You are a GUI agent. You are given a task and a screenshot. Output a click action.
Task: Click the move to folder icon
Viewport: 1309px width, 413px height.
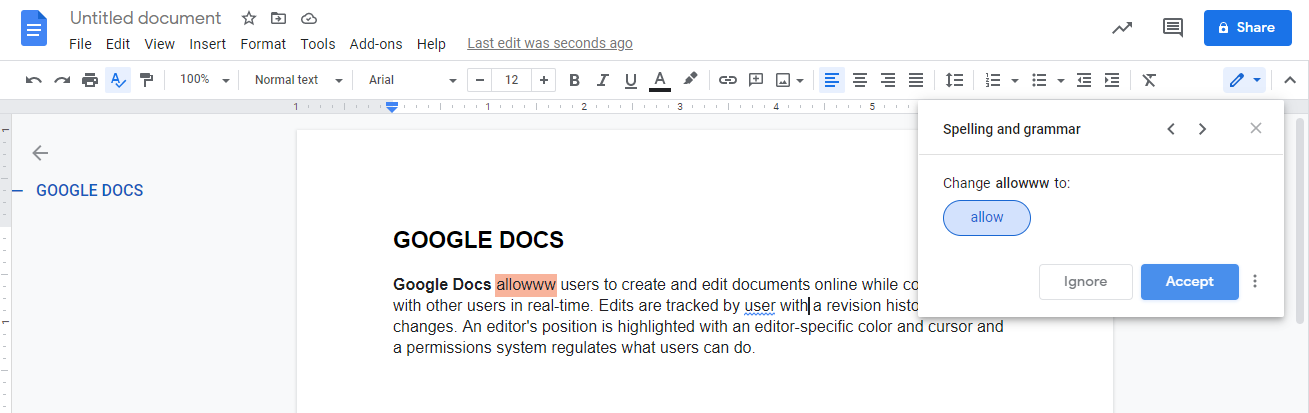coord(279,18)
